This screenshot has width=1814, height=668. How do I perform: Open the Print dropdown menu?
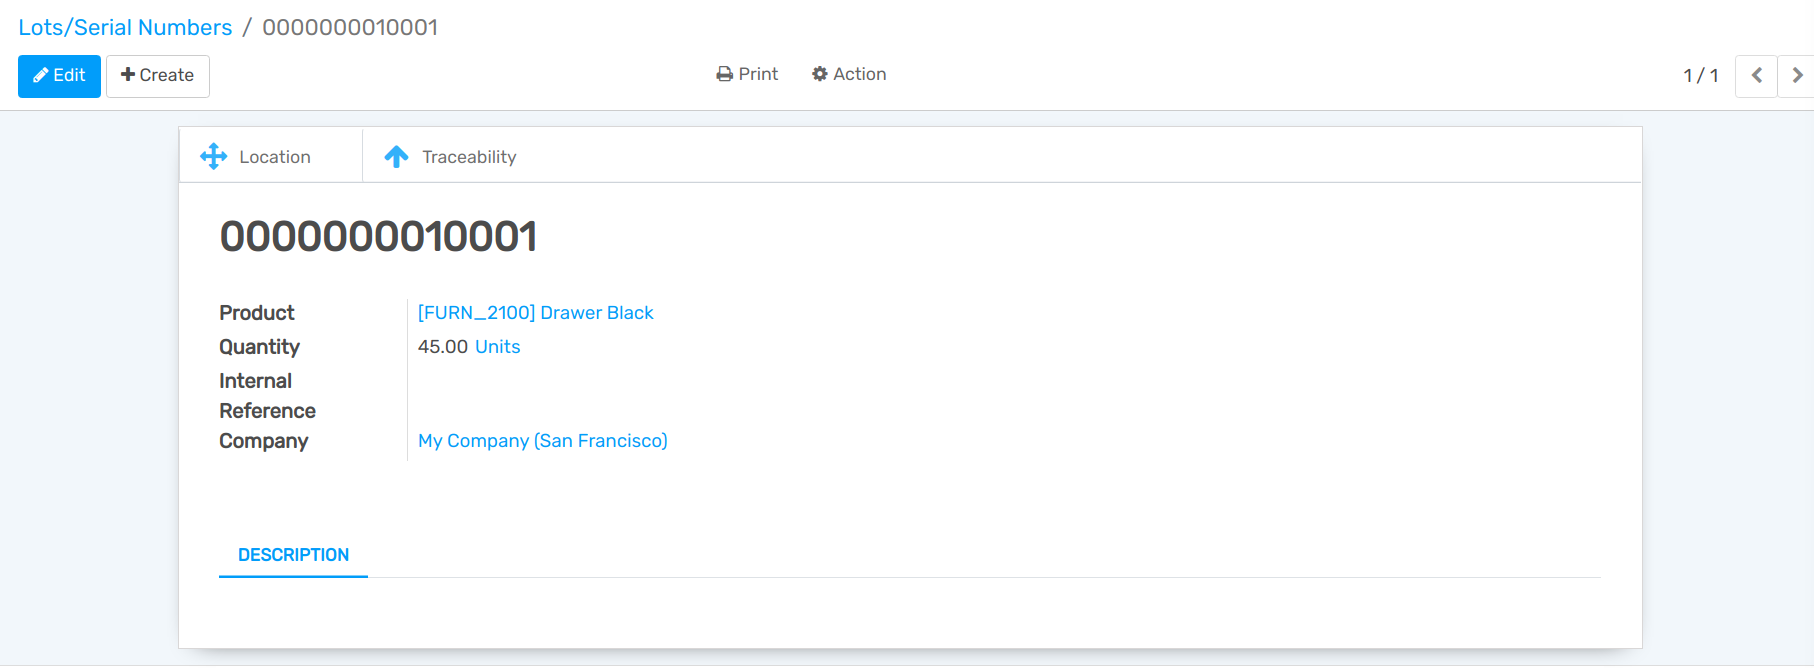tap(747, 74)
